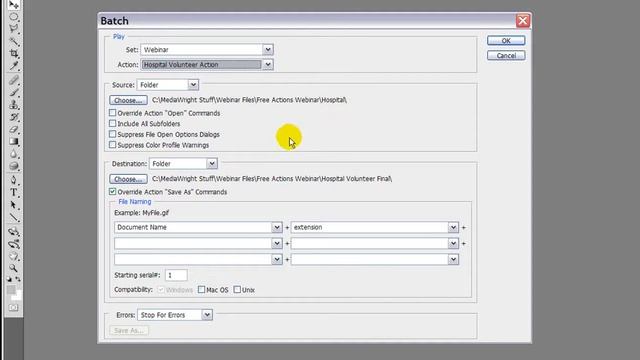Screen dimensions: 640x360
Task: Select the Elliptical Marquee tool
Action: point(14,17)
